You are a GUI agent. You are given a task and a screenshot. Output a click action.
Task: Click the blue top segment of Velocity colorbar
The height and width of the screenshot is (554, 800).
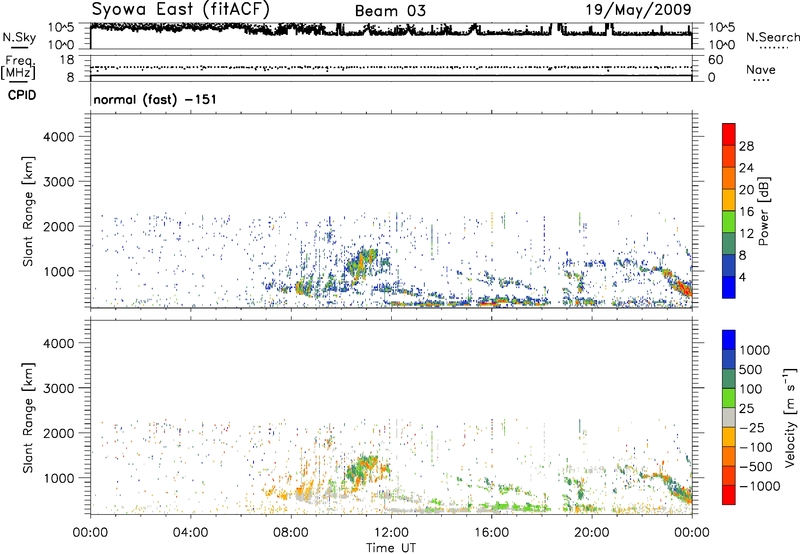tap(729, 340)
